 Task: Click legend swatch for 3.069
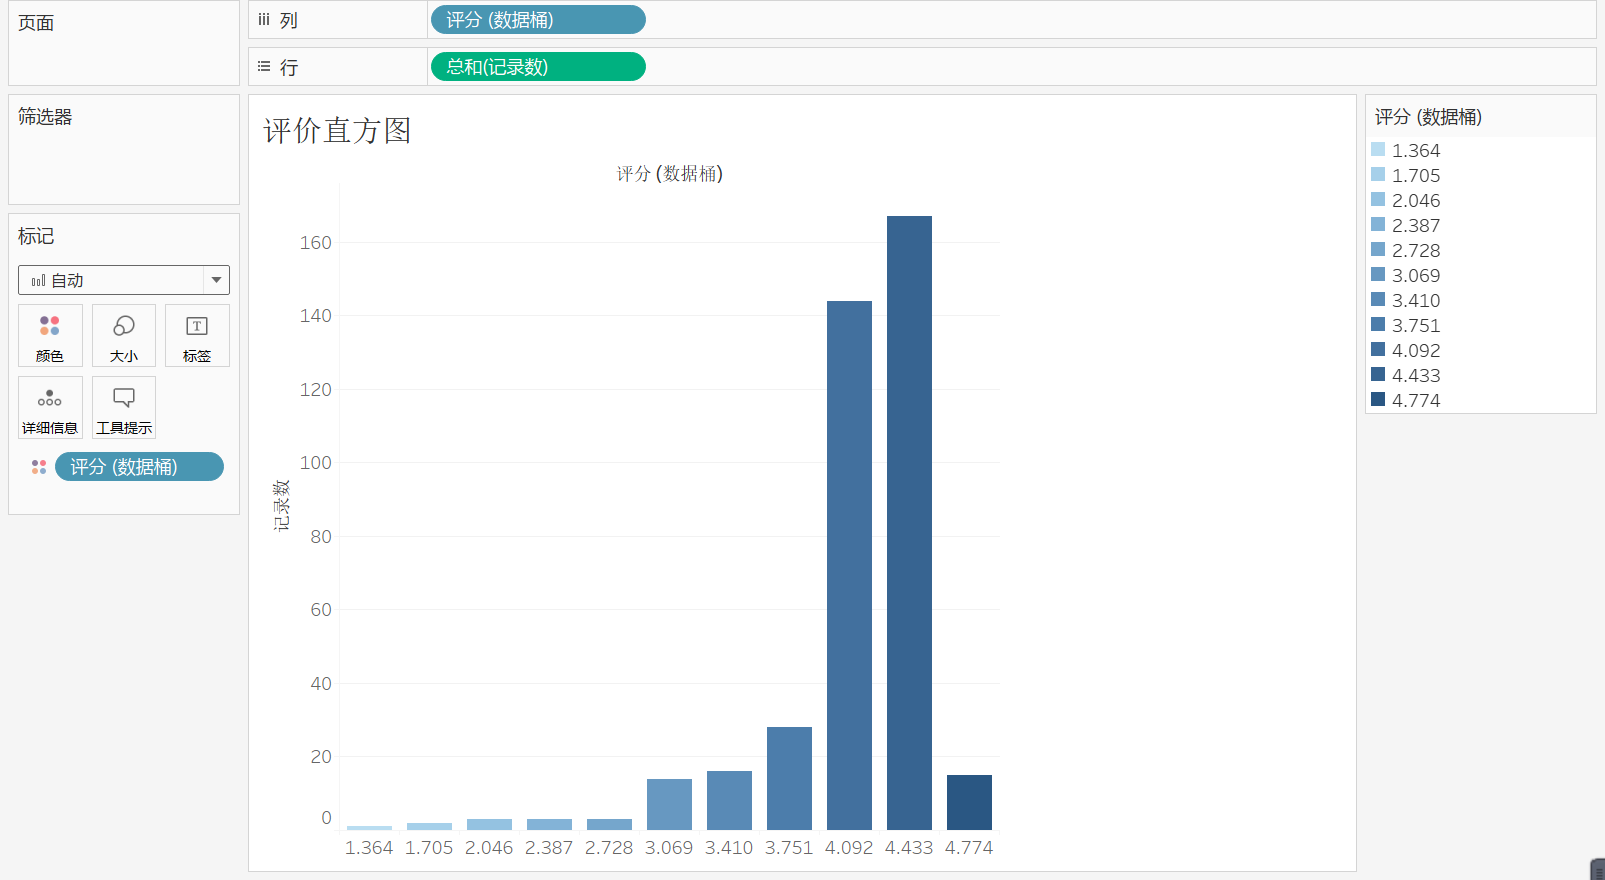click(1378, 274)
